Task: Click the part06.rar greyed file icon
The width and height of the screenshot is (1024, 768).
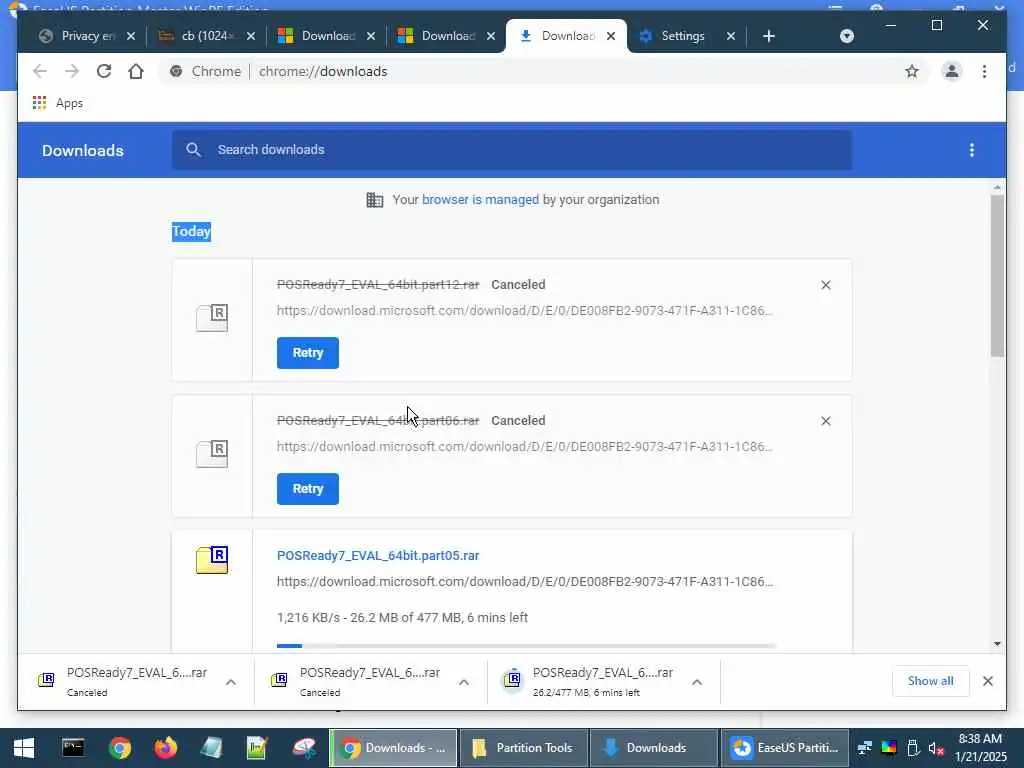Action: click(212, 454)
